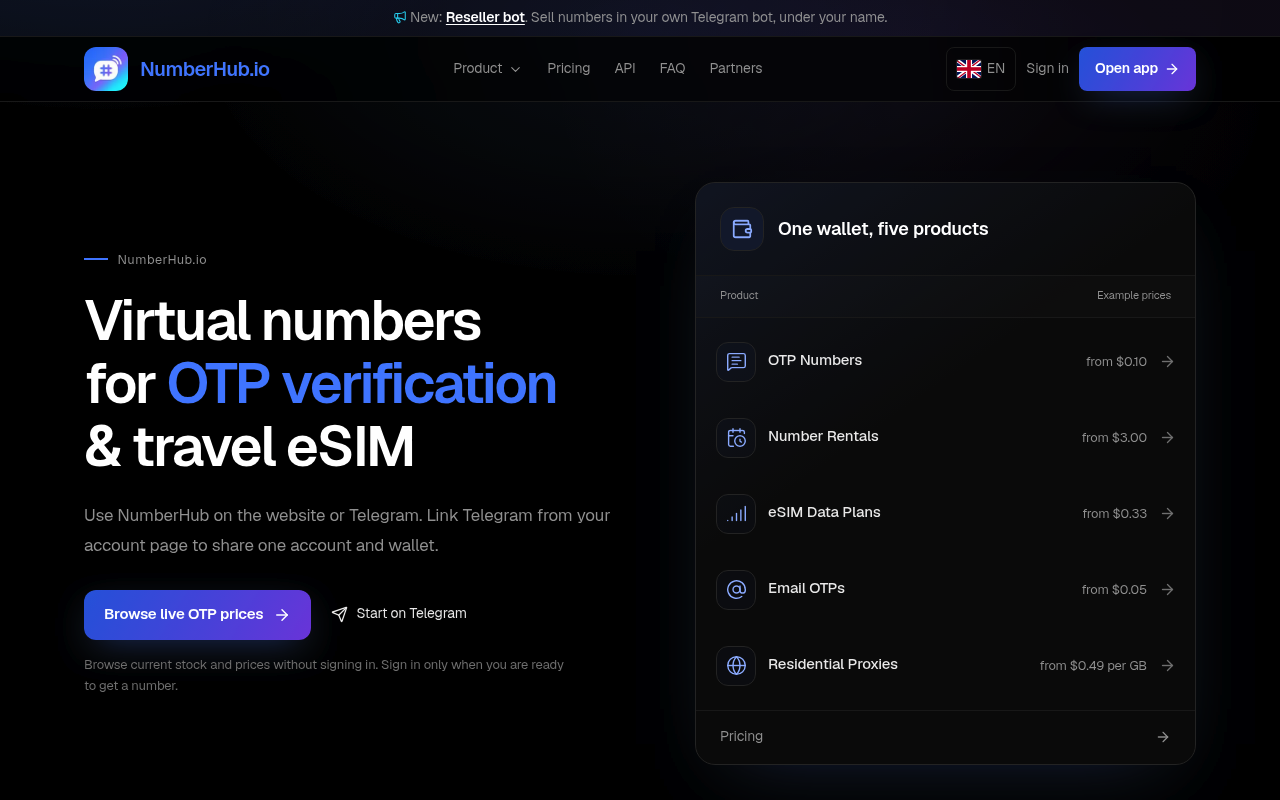Click the NumberHub.io brand name link
This screenshot has height=800, width=1280.
click(205, 69)
